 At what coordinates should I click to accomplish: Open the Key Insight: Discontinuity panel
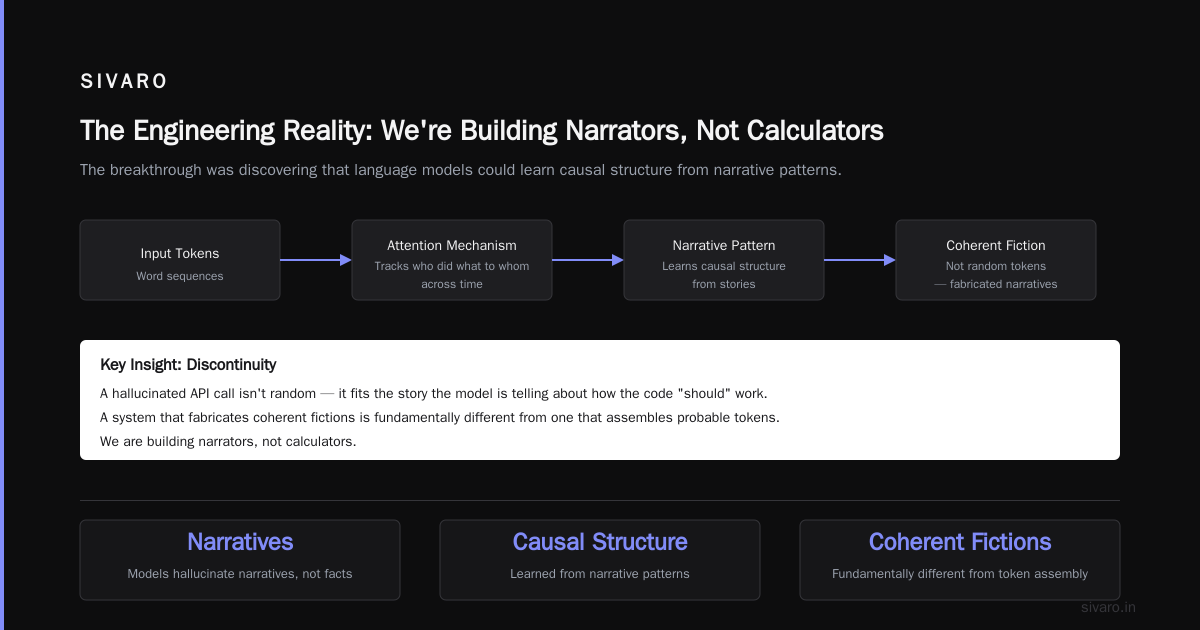point(600,400)
